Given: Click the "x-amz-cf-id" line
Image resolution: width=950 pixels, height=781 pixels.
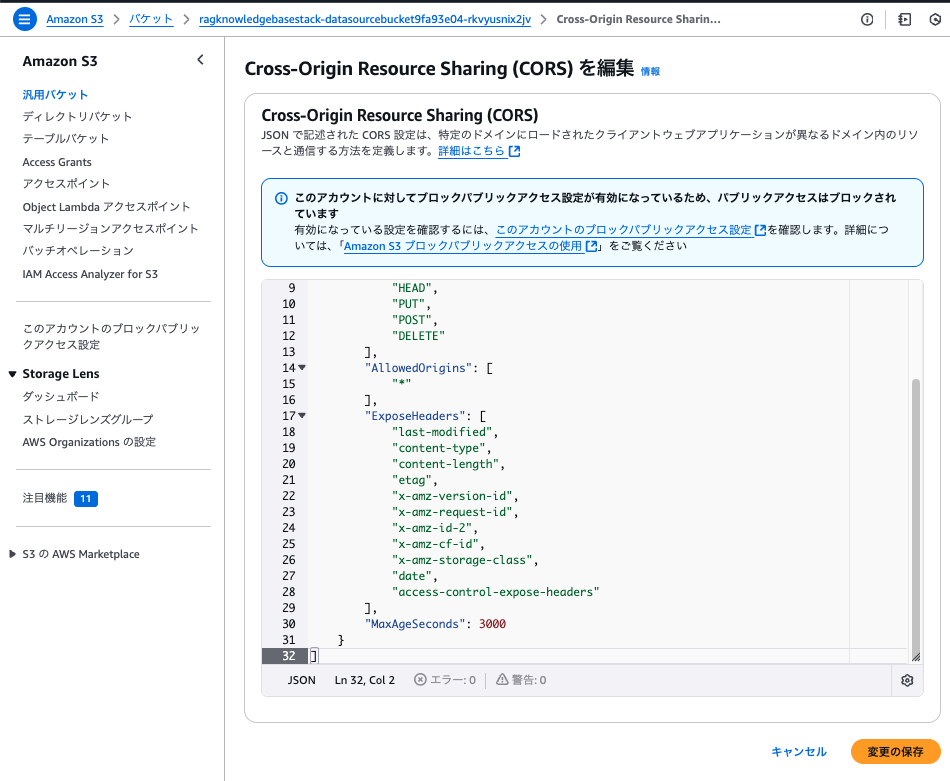Looking at the screenshot, I should 437,544.
